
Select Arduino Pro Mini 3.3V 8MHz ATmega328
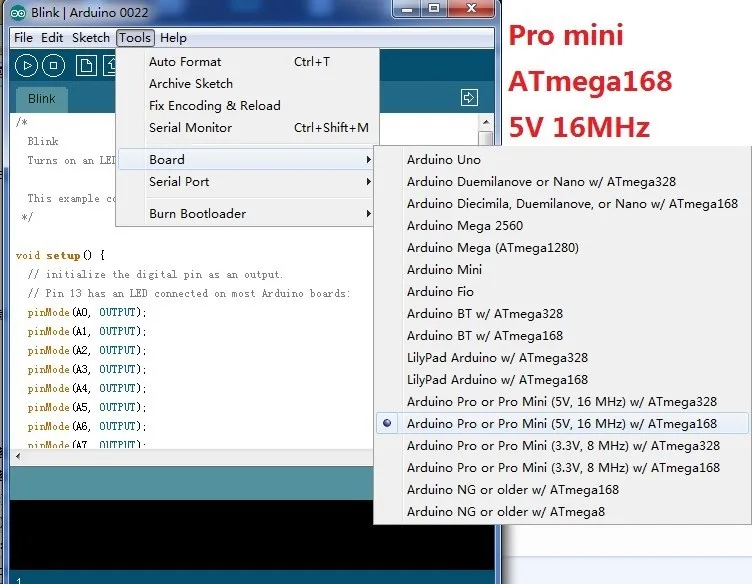tap(562, 446)
